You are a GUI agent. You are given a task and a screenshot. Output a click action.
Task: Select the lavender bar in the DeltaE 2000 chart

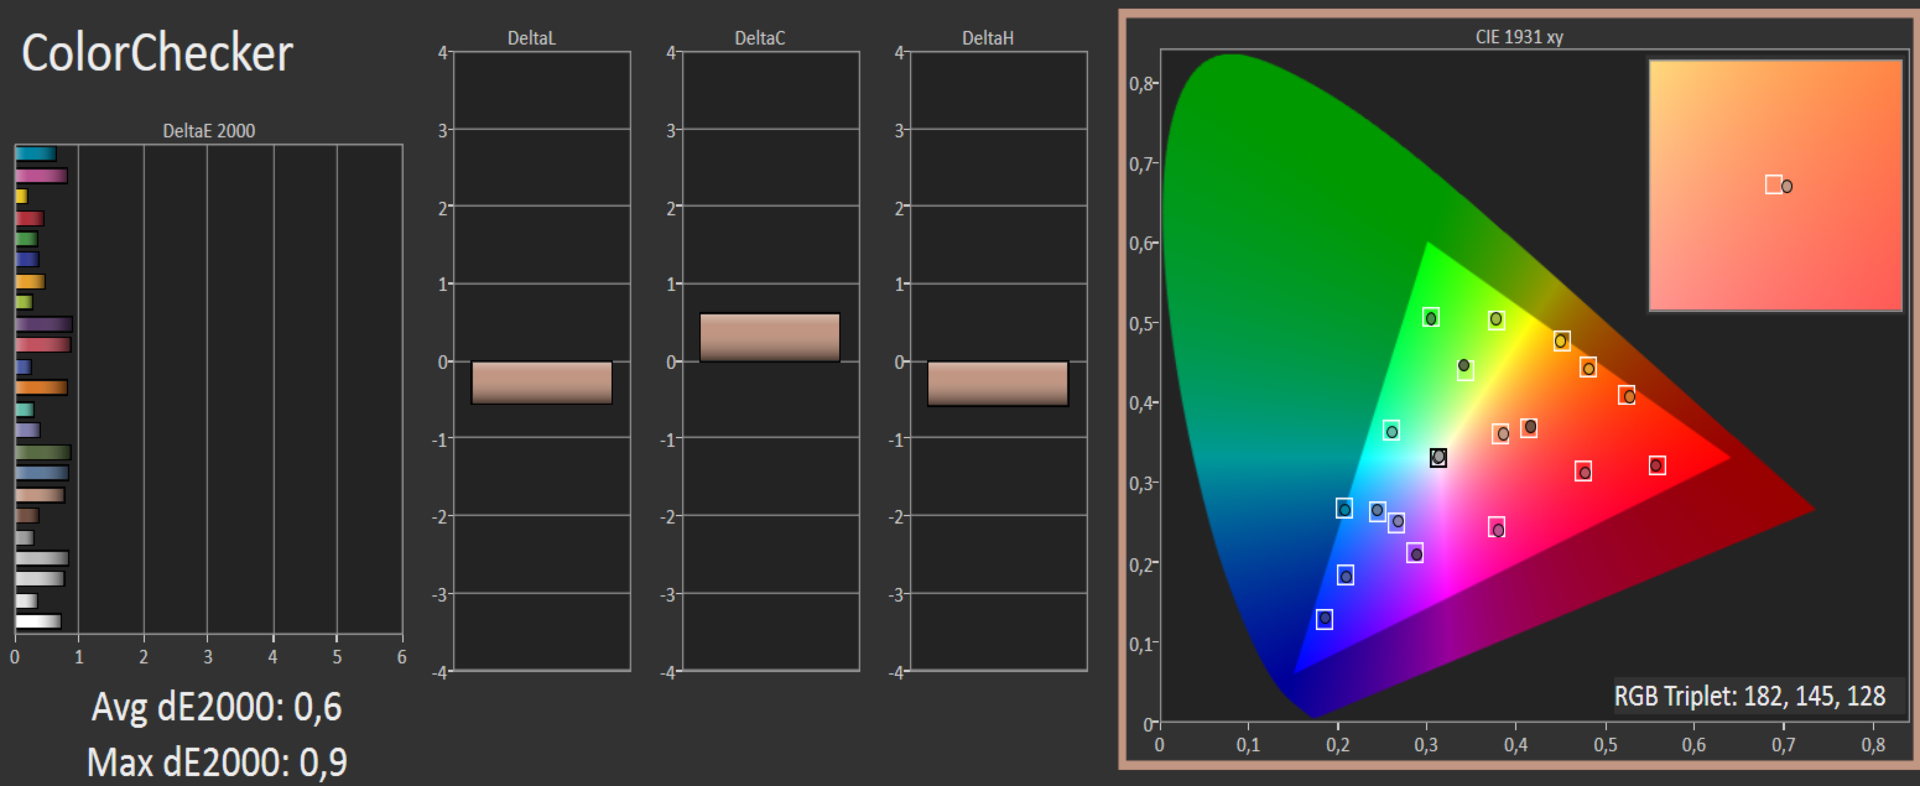click(28, 430)
